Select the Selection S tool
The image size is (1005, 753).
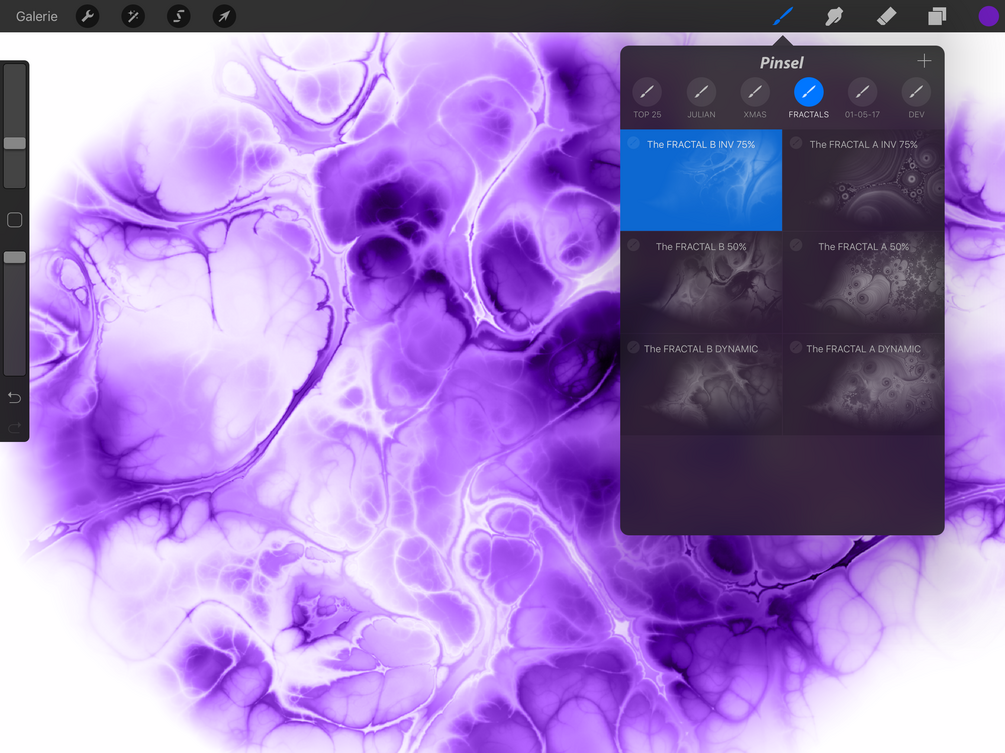pos(179,16)
